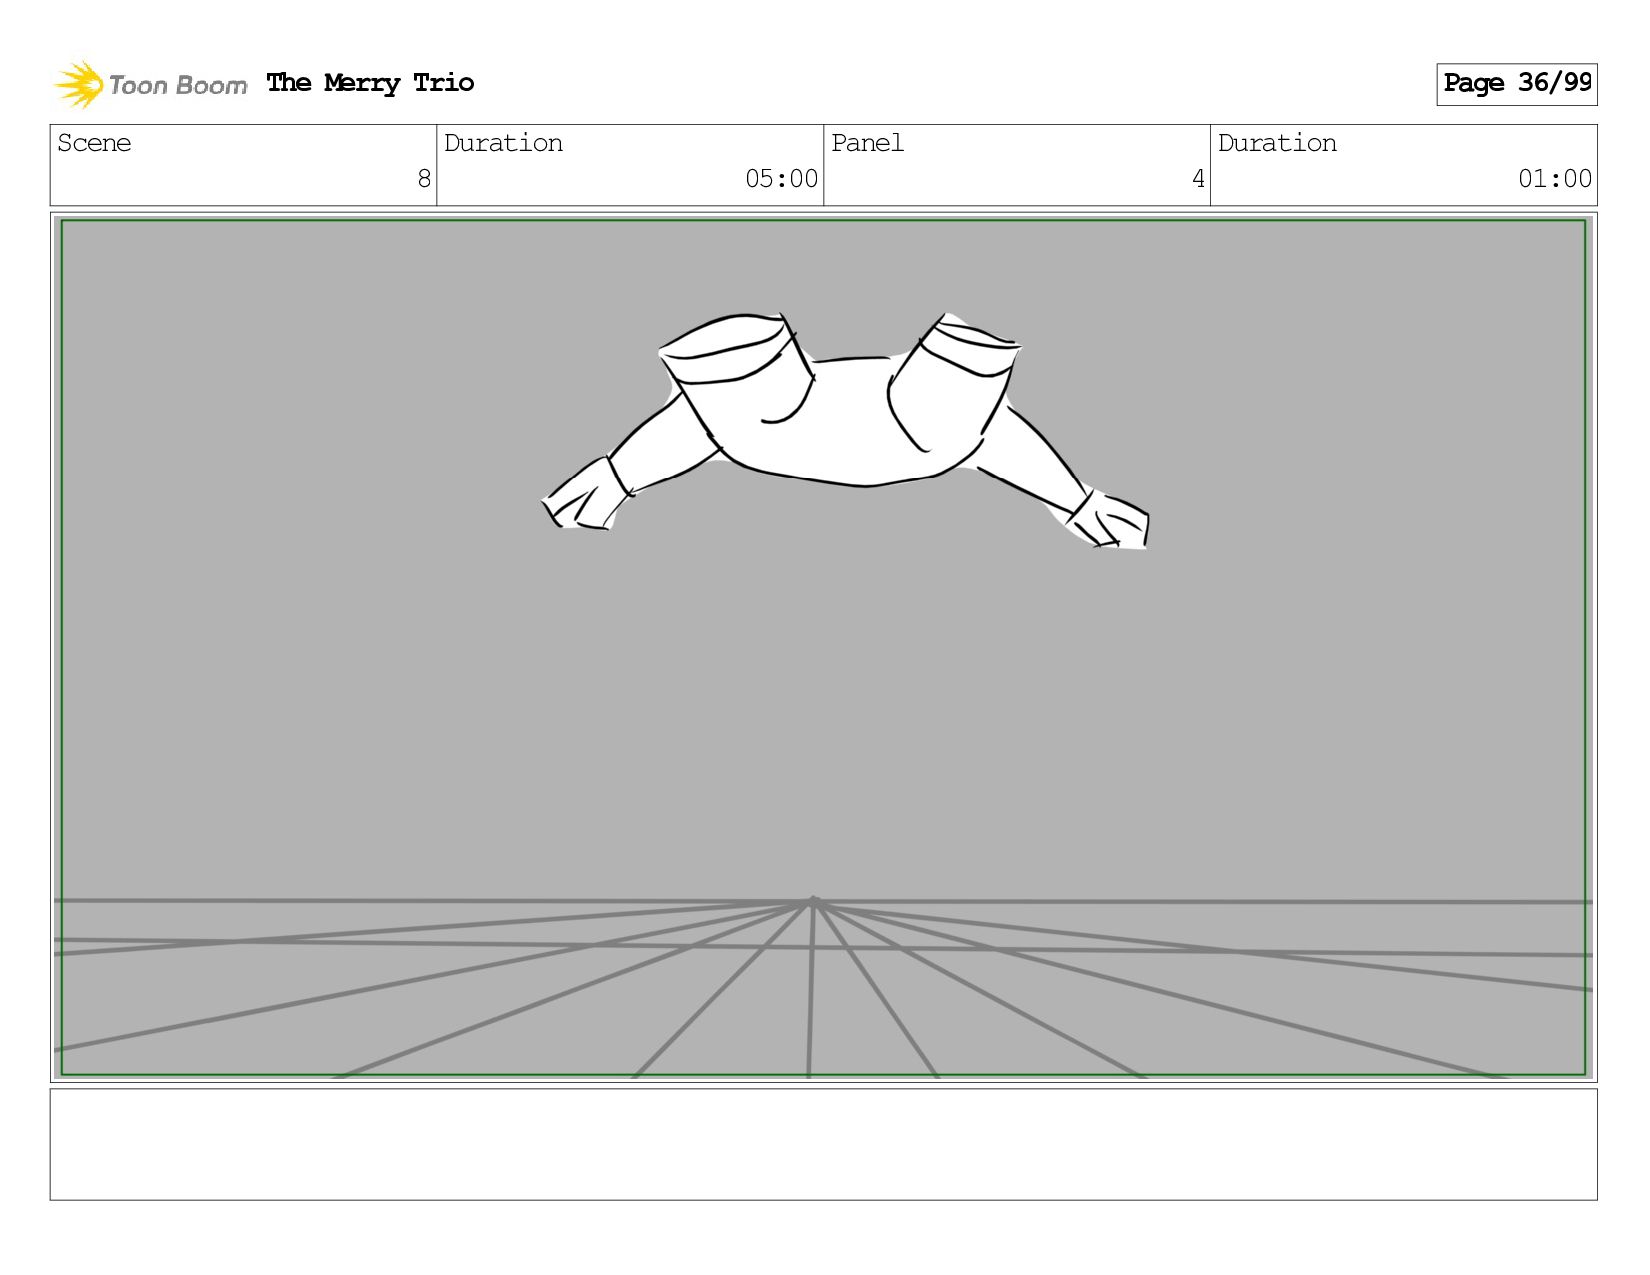Click the scene duration value '05:00'

pyautogui.click(x=781, y=179)
